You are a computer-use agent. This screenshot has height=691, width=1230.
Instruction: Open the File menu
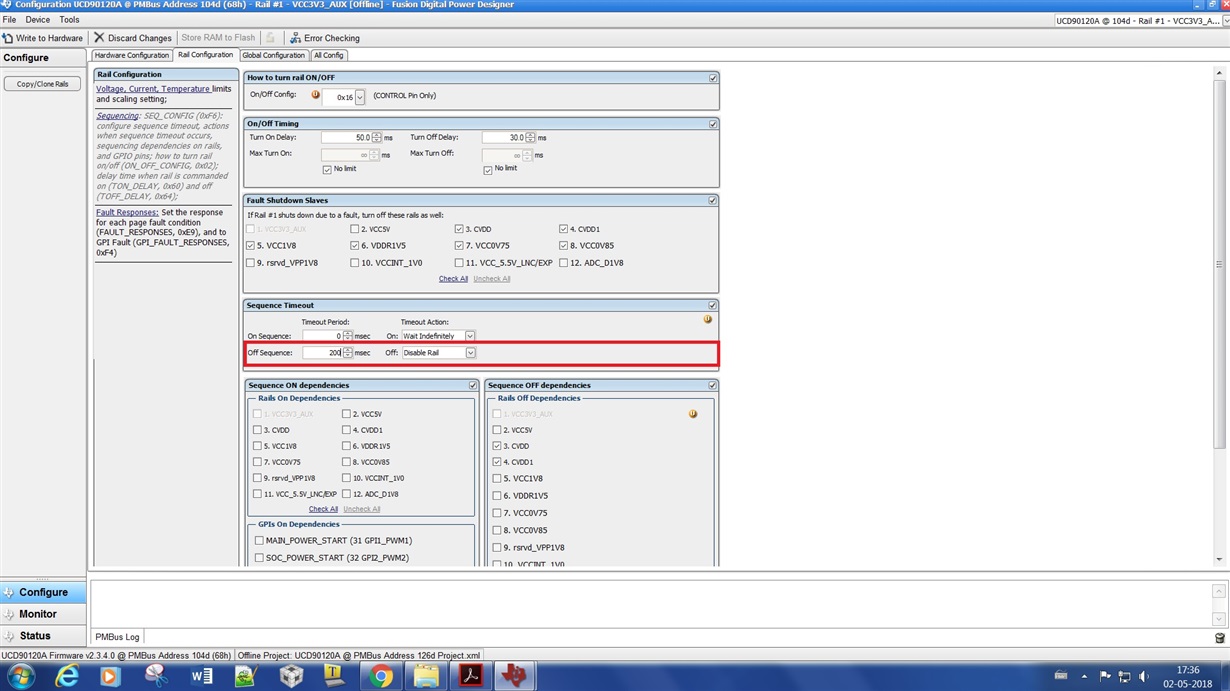tap(9, 20)
